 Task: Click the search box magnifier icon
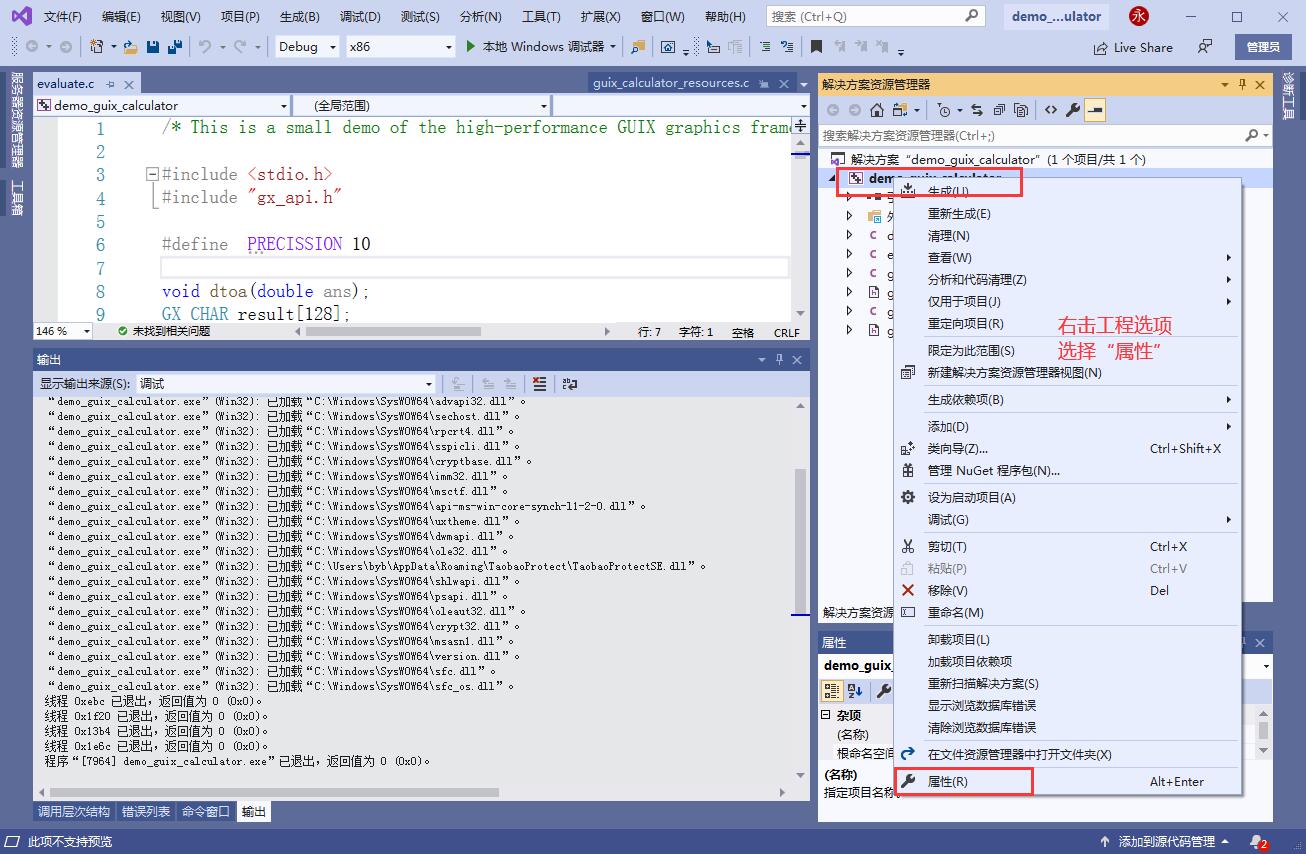pos(971,16)
